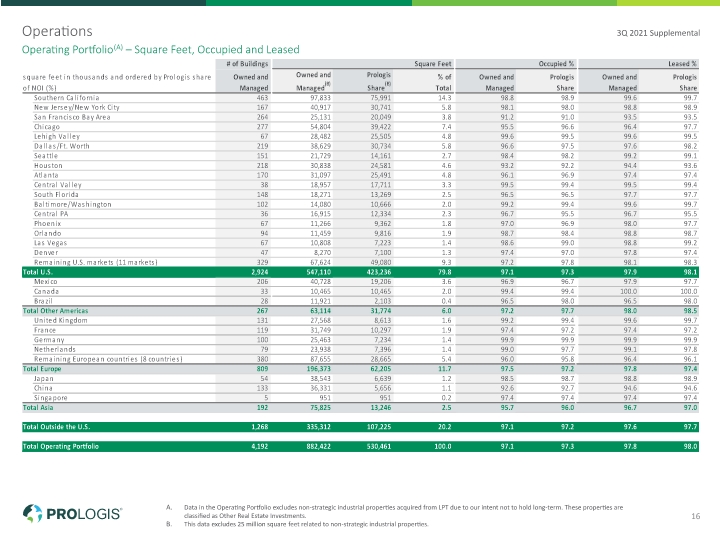
Task: Select the Japan row label
Action: pyautogui.click(x=44, y=378)
